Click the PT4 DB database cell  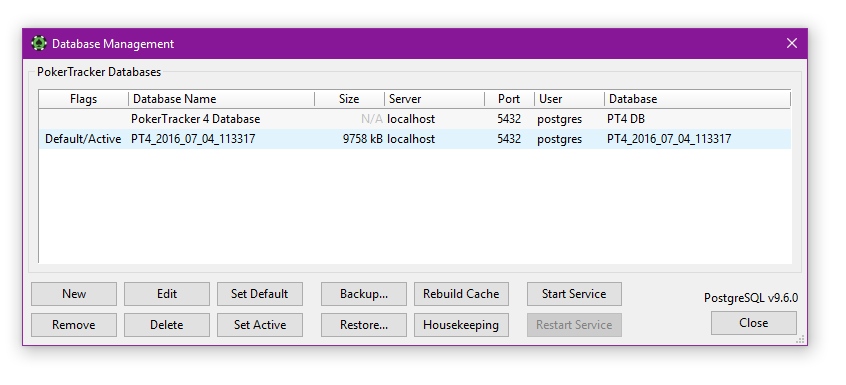[x=626, y=119]
